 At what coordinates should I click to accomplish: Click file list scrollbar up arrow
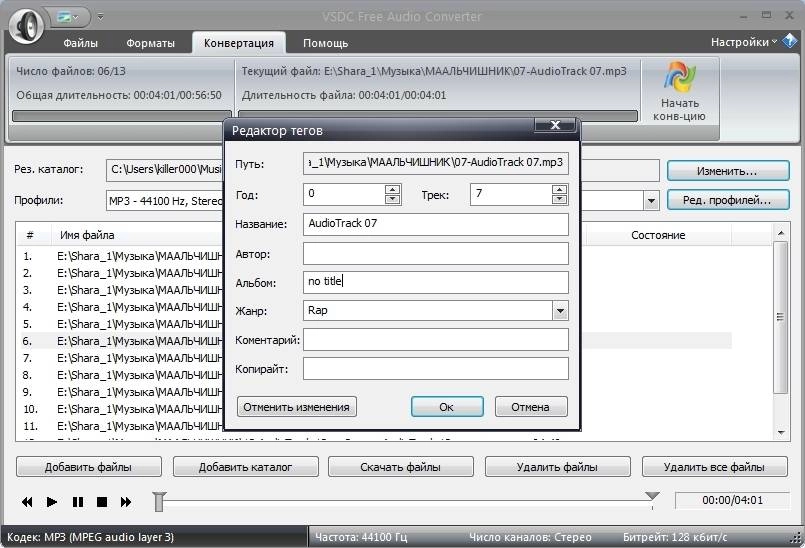coord(780,233)
